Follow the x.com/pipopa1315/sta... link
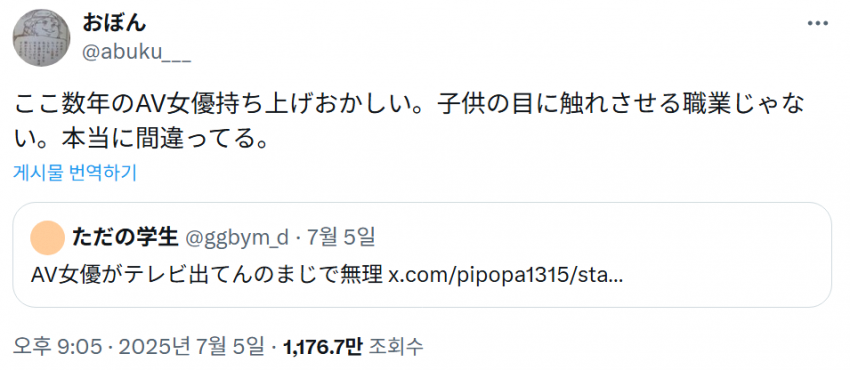This screenshot has height=370, width=850. coord(506,276)
